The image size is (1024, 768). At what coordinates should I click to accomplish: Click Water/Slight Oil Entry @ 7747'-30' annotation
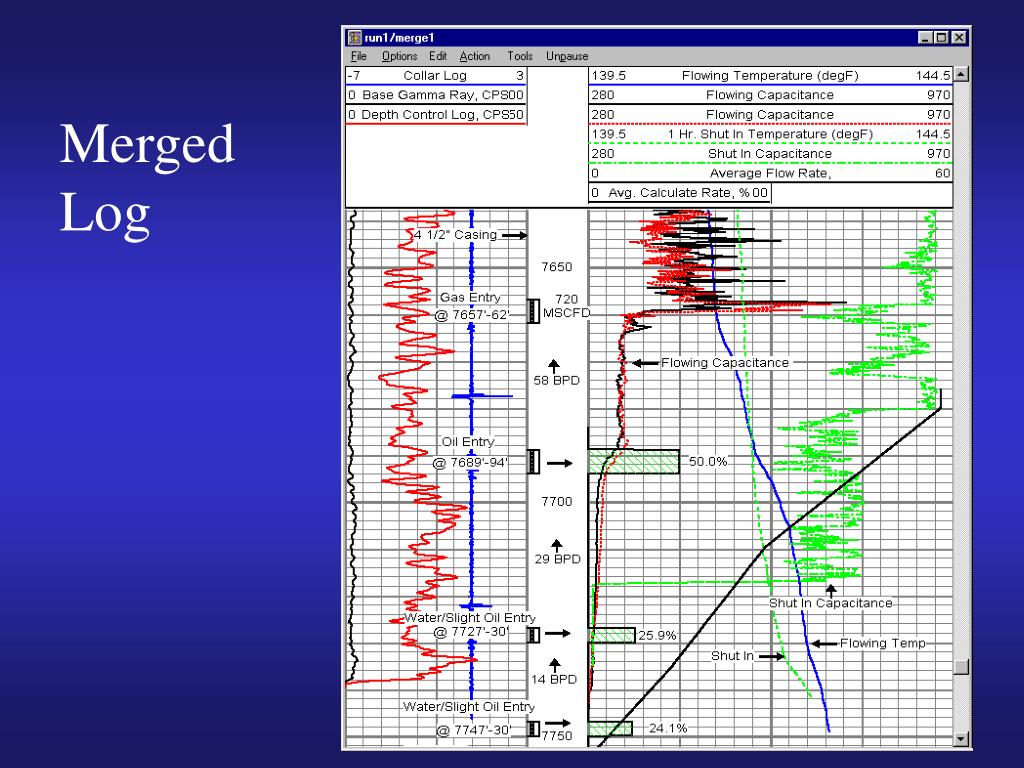pos(469,718)
